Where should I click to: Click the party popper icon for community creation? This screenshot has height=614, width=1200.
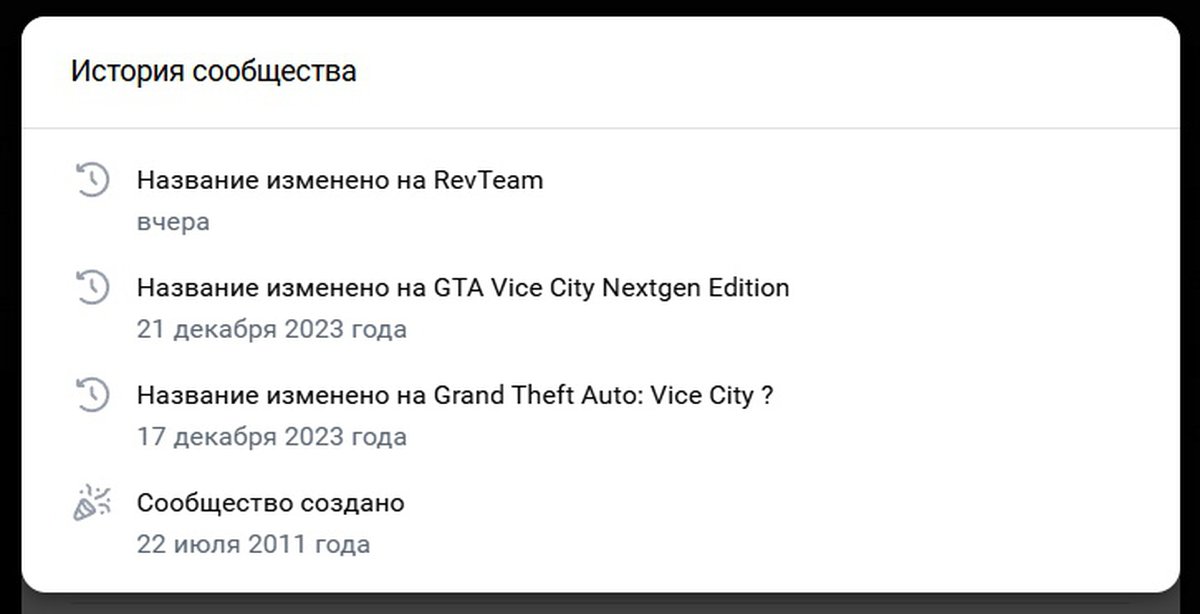point(91,503)
